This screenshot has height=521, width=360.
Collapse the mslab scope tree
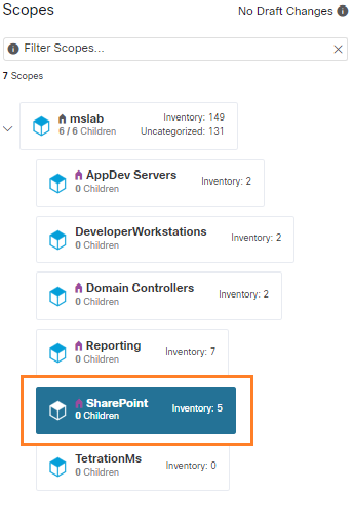(x=8, y=128)
